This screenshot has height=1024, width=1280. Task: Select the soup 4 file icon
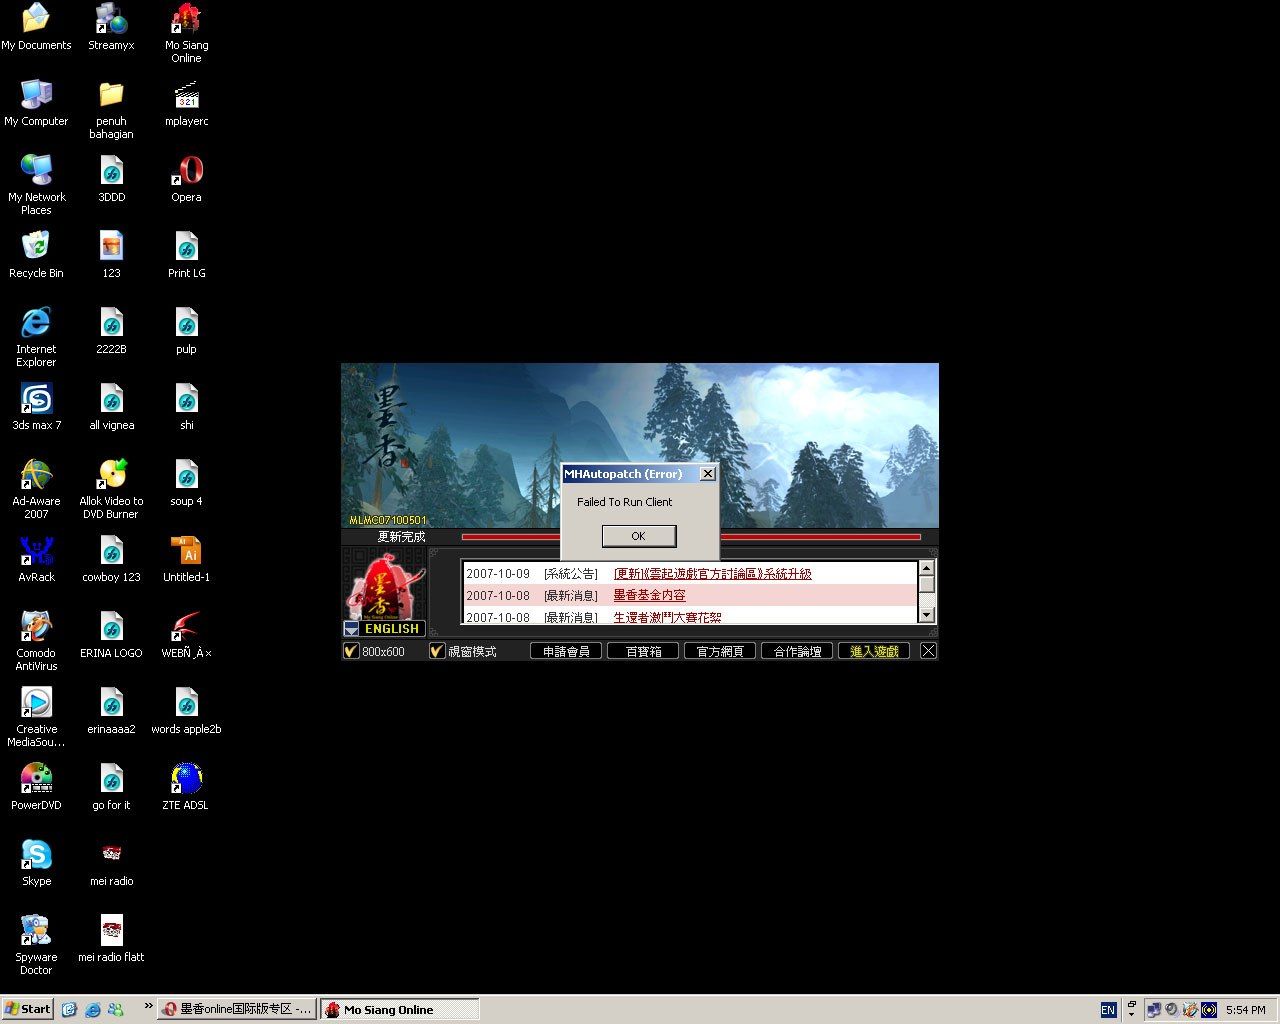(186, 484)
